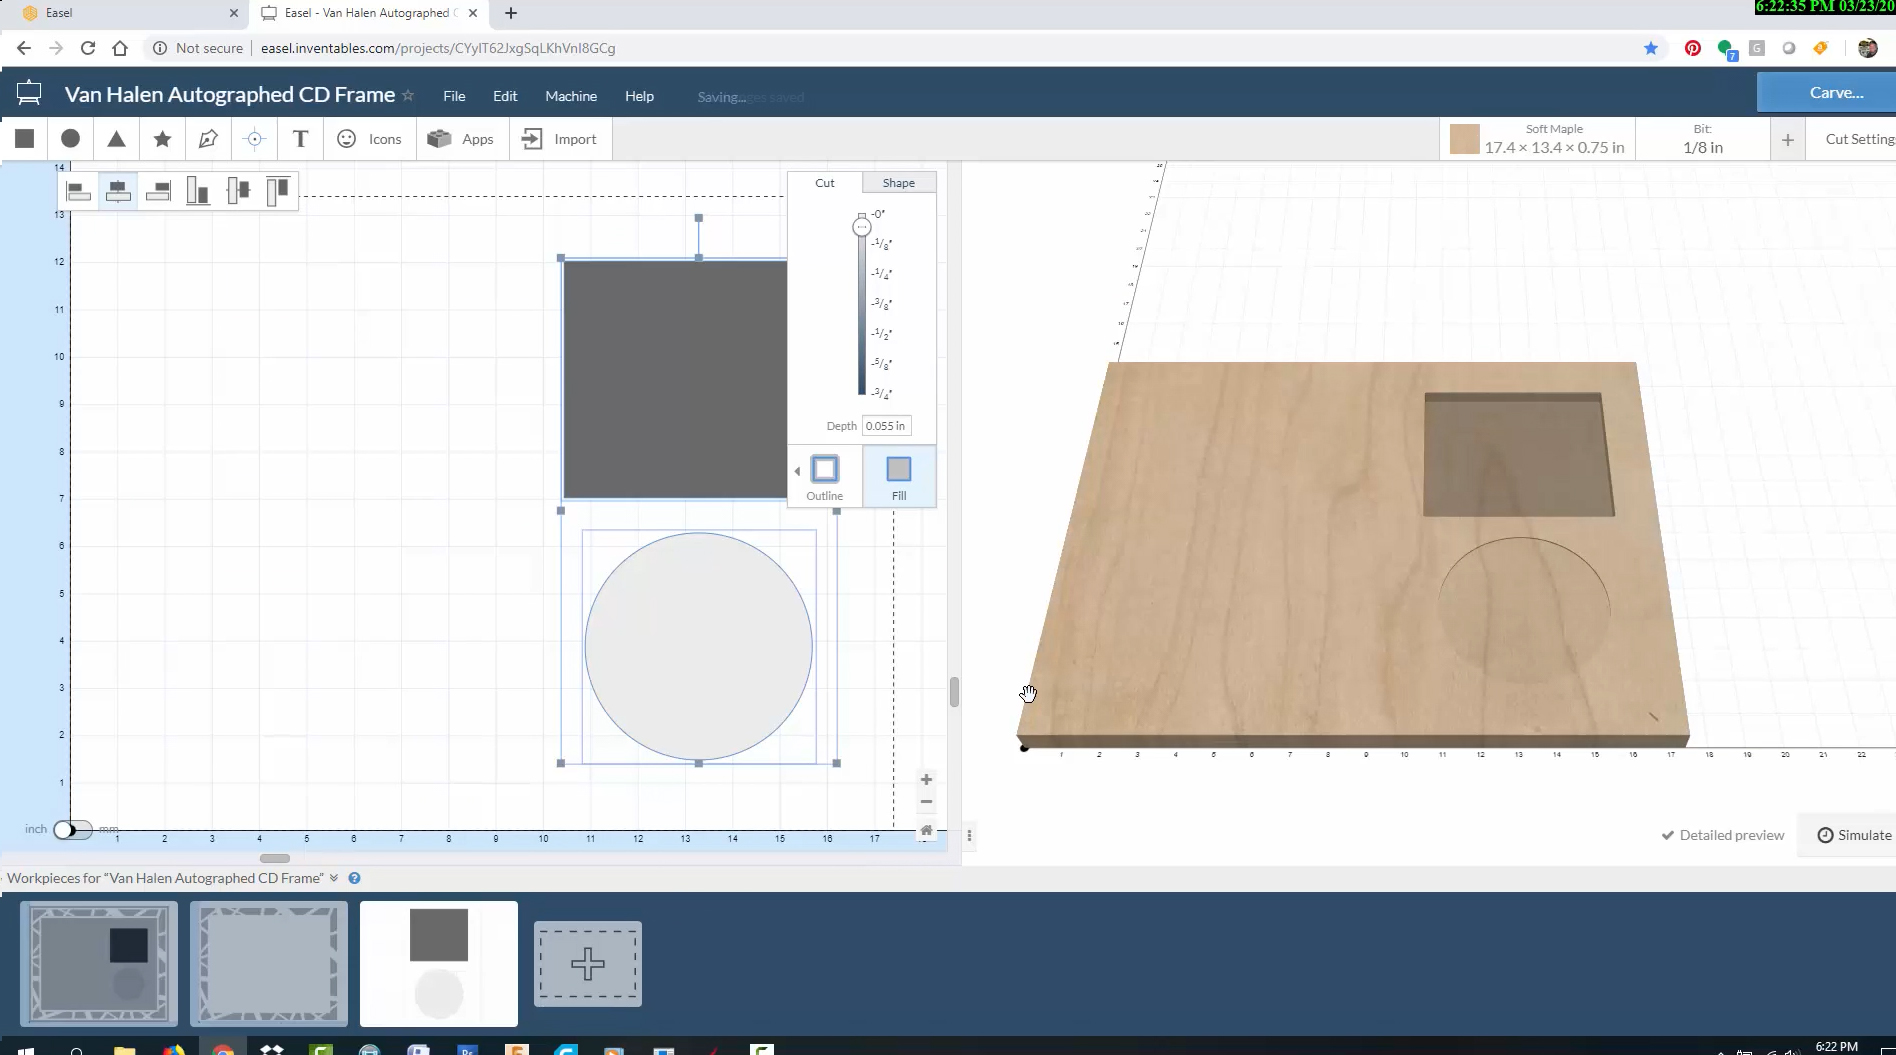The width and height of the screenshot is (1896, 1055).
Task: Select the second workpiece thumbnail
Action: click(269, 964)
